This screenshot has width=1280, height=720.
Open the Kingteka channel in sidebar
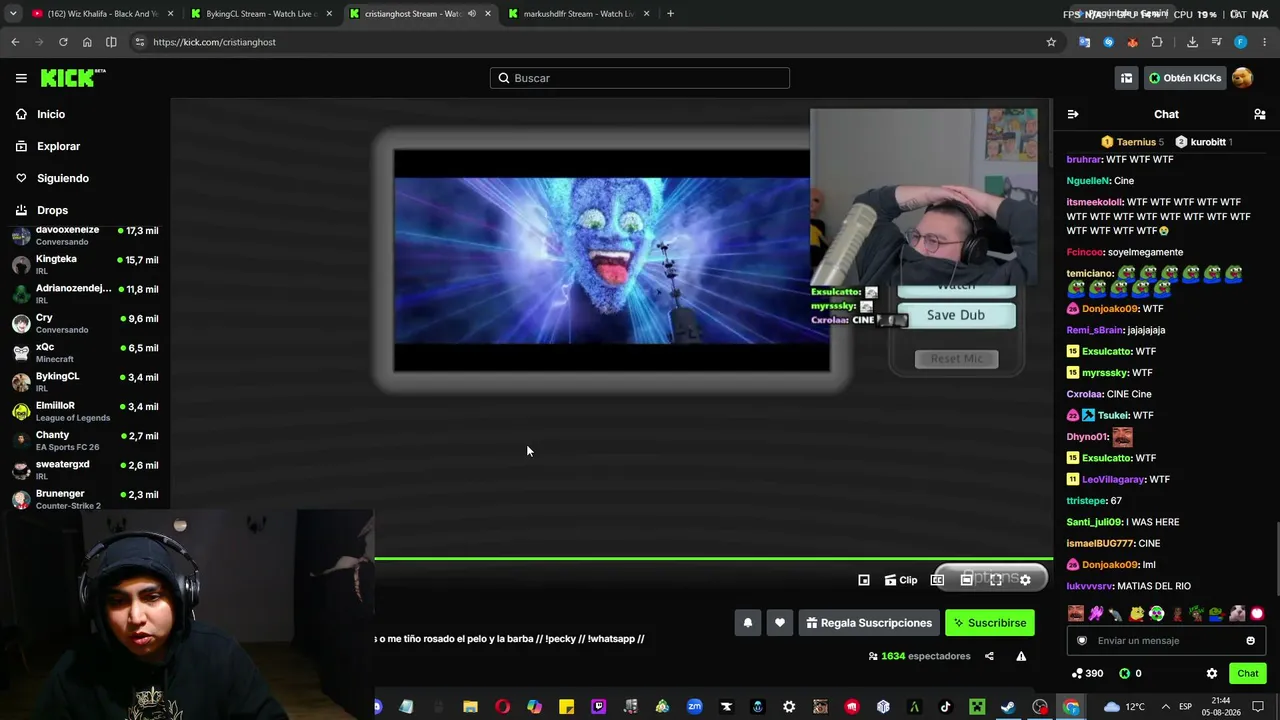(x=85, y=264)
